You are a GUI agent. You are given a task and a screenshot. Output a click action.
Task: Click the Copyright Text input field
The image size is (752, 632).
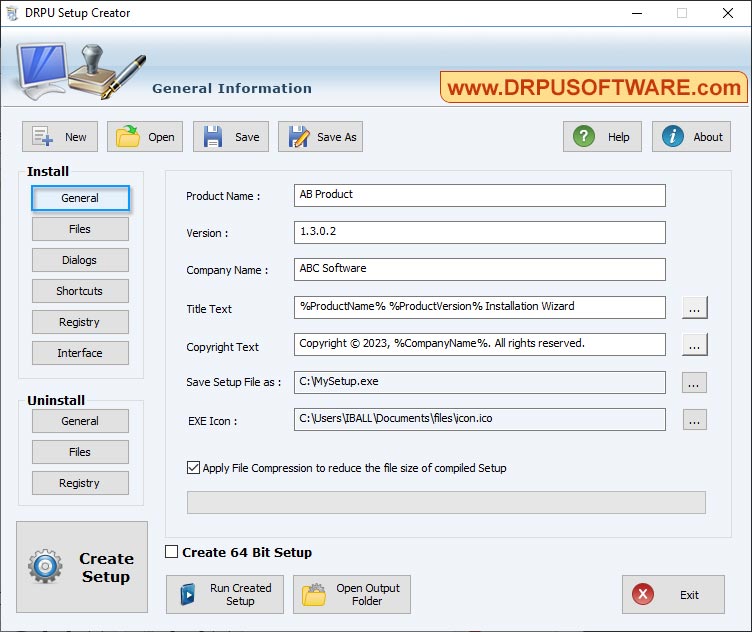480,345
